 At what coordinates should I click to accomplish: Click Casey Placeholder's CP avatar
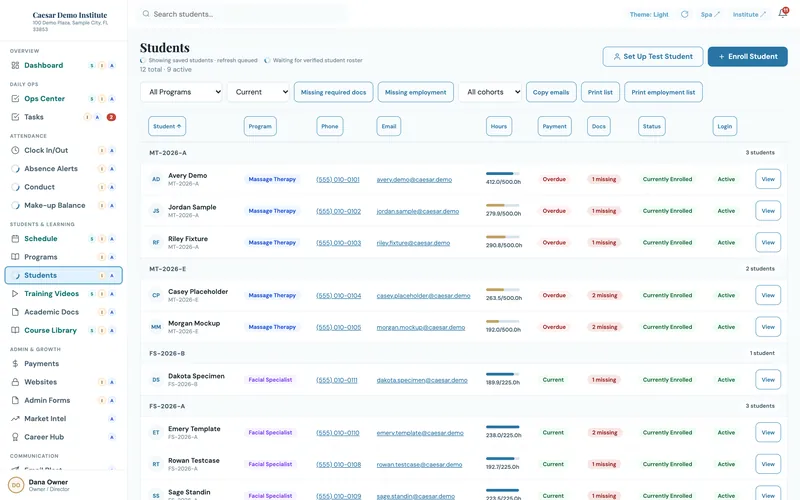click(156, 295)
